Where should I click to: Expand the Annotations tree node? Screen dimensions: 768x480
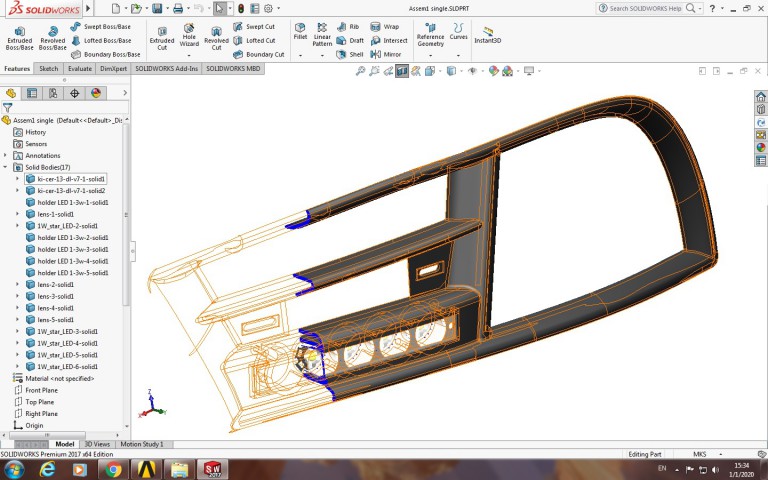(x=6, y=155)
